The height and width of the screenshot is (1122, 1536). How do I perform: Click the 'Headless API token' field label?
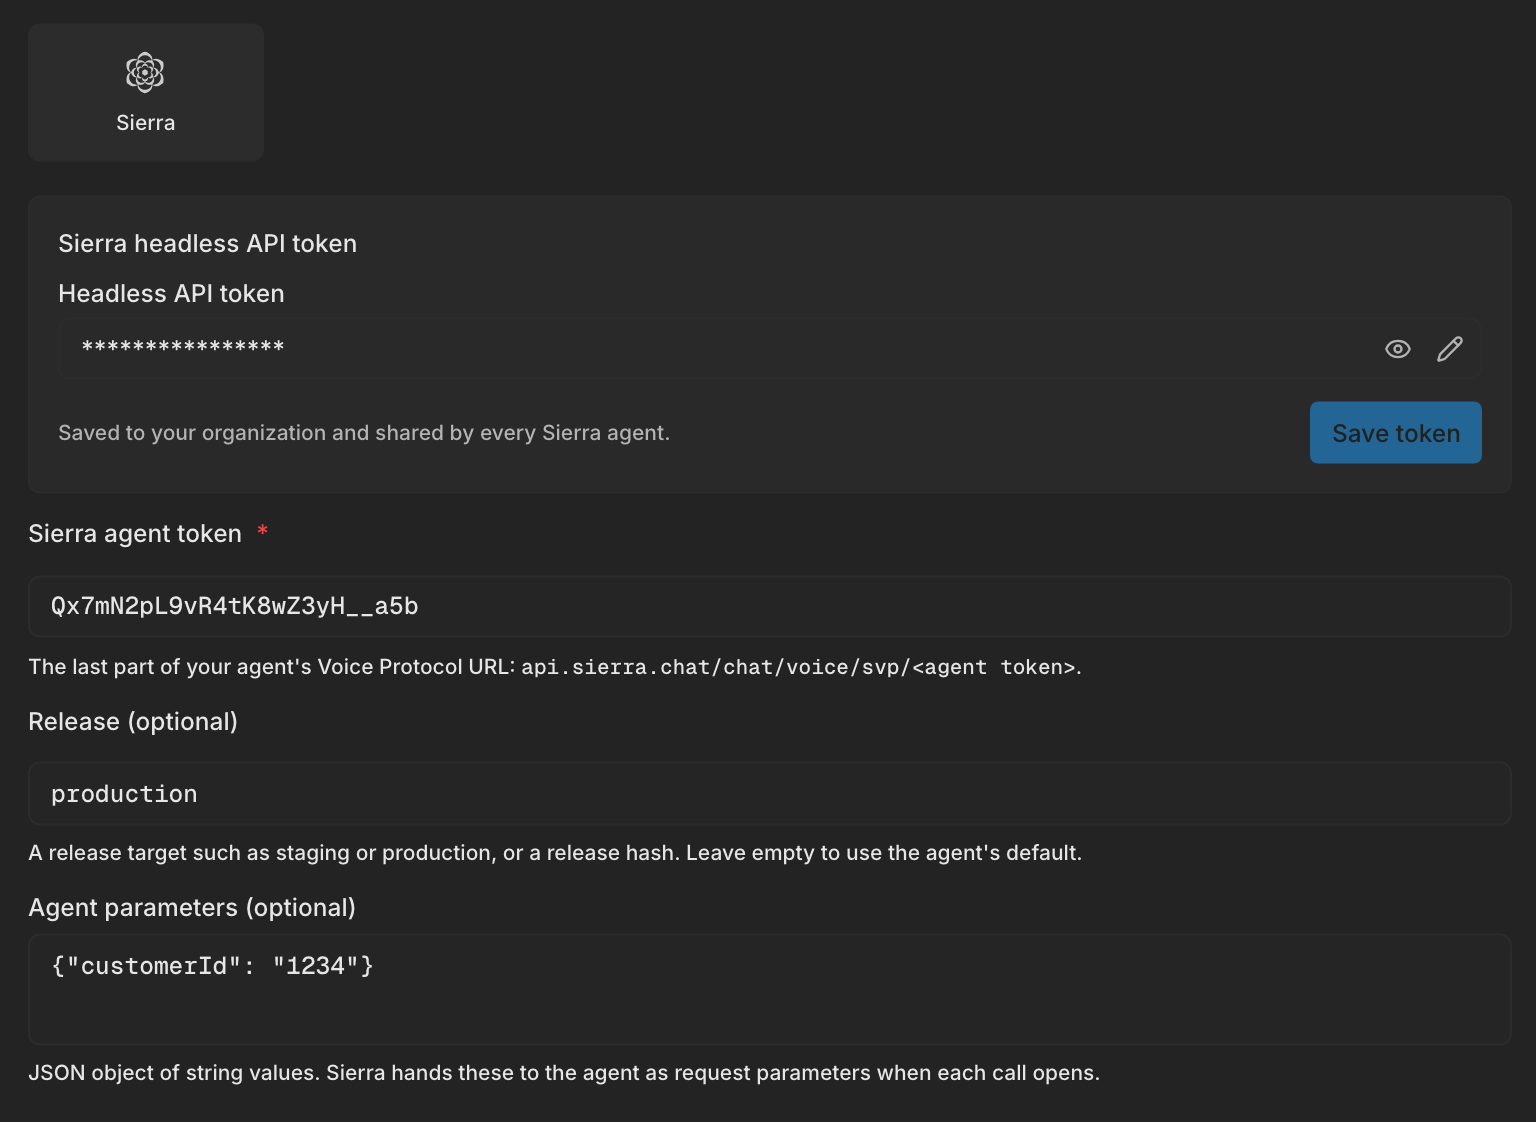171,294
